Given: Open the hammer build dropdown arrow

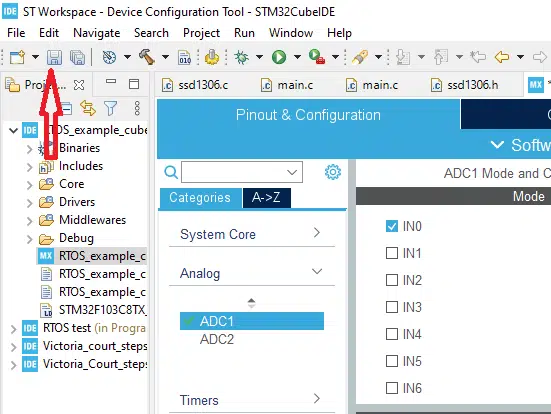Looking at the screenshot, I should 165,57.
